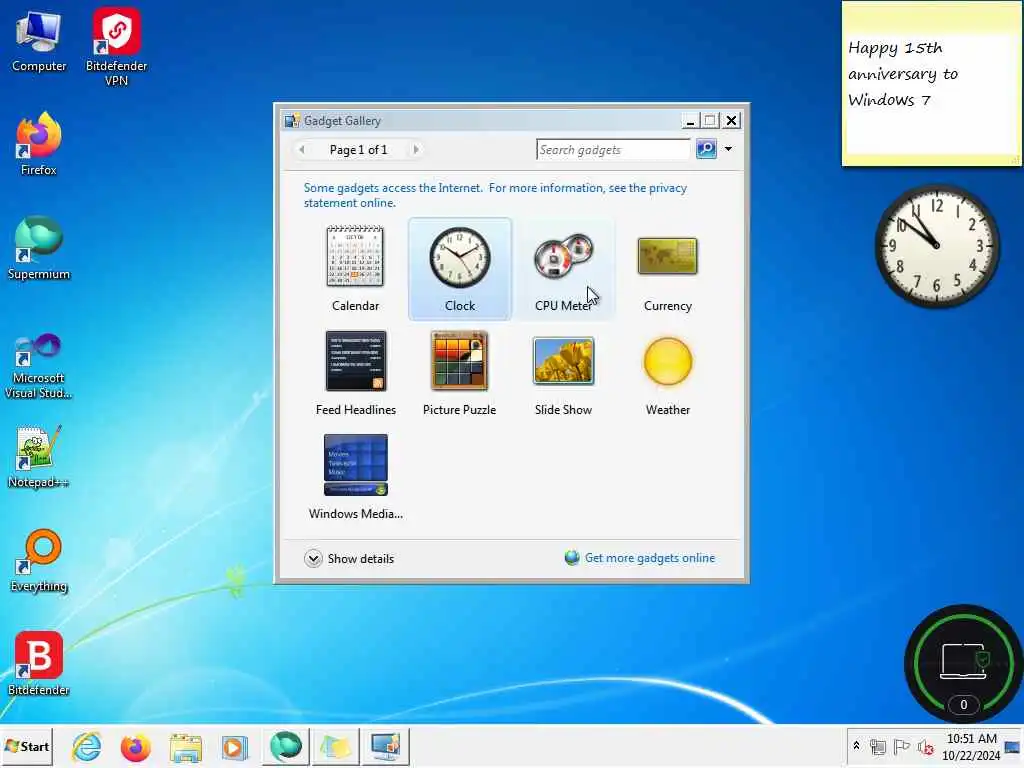Viewport: 1024px width, 768px height.
Task: Click the Page 1 of 1 label
Action: [358, 150]
